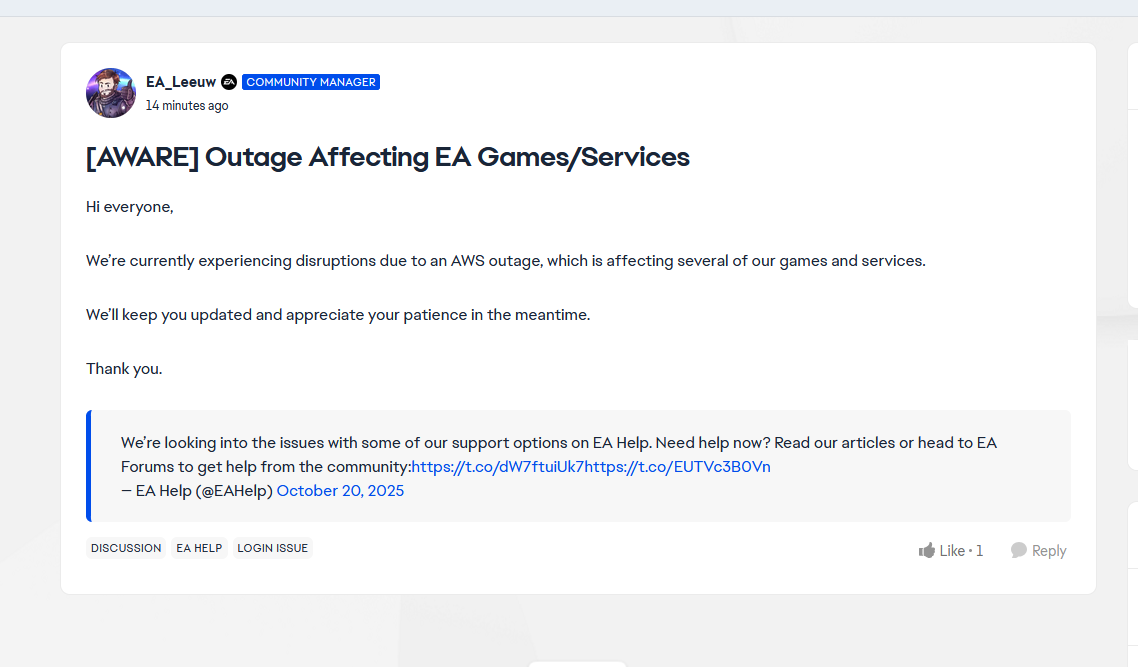The image size is (1138, 667).
Task: Open the EA_Leeuw username profile link
Action: pyautogui.click(x=180, y=82)
